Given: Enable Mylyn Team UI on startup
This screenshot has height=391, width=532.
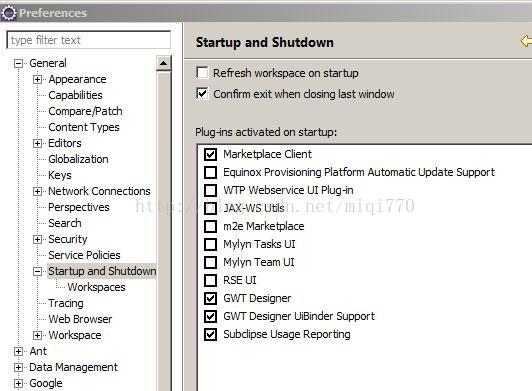Looking at the screenshot, I should [210, 262].
